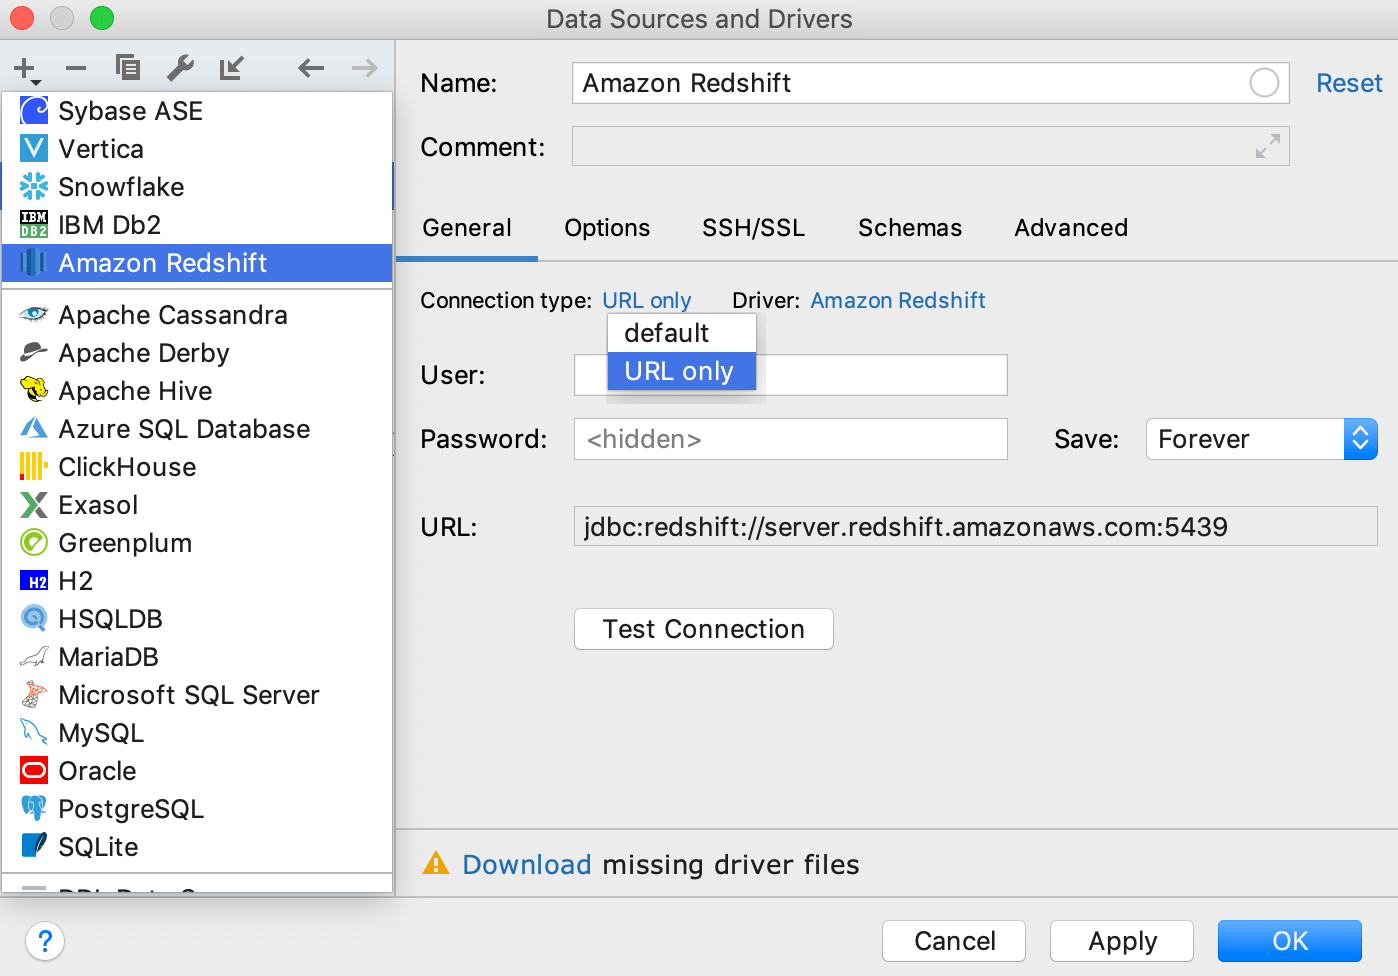Click the MySQL dolphin icon in the list
This screenshot has width=1398, height=976.
33,732
